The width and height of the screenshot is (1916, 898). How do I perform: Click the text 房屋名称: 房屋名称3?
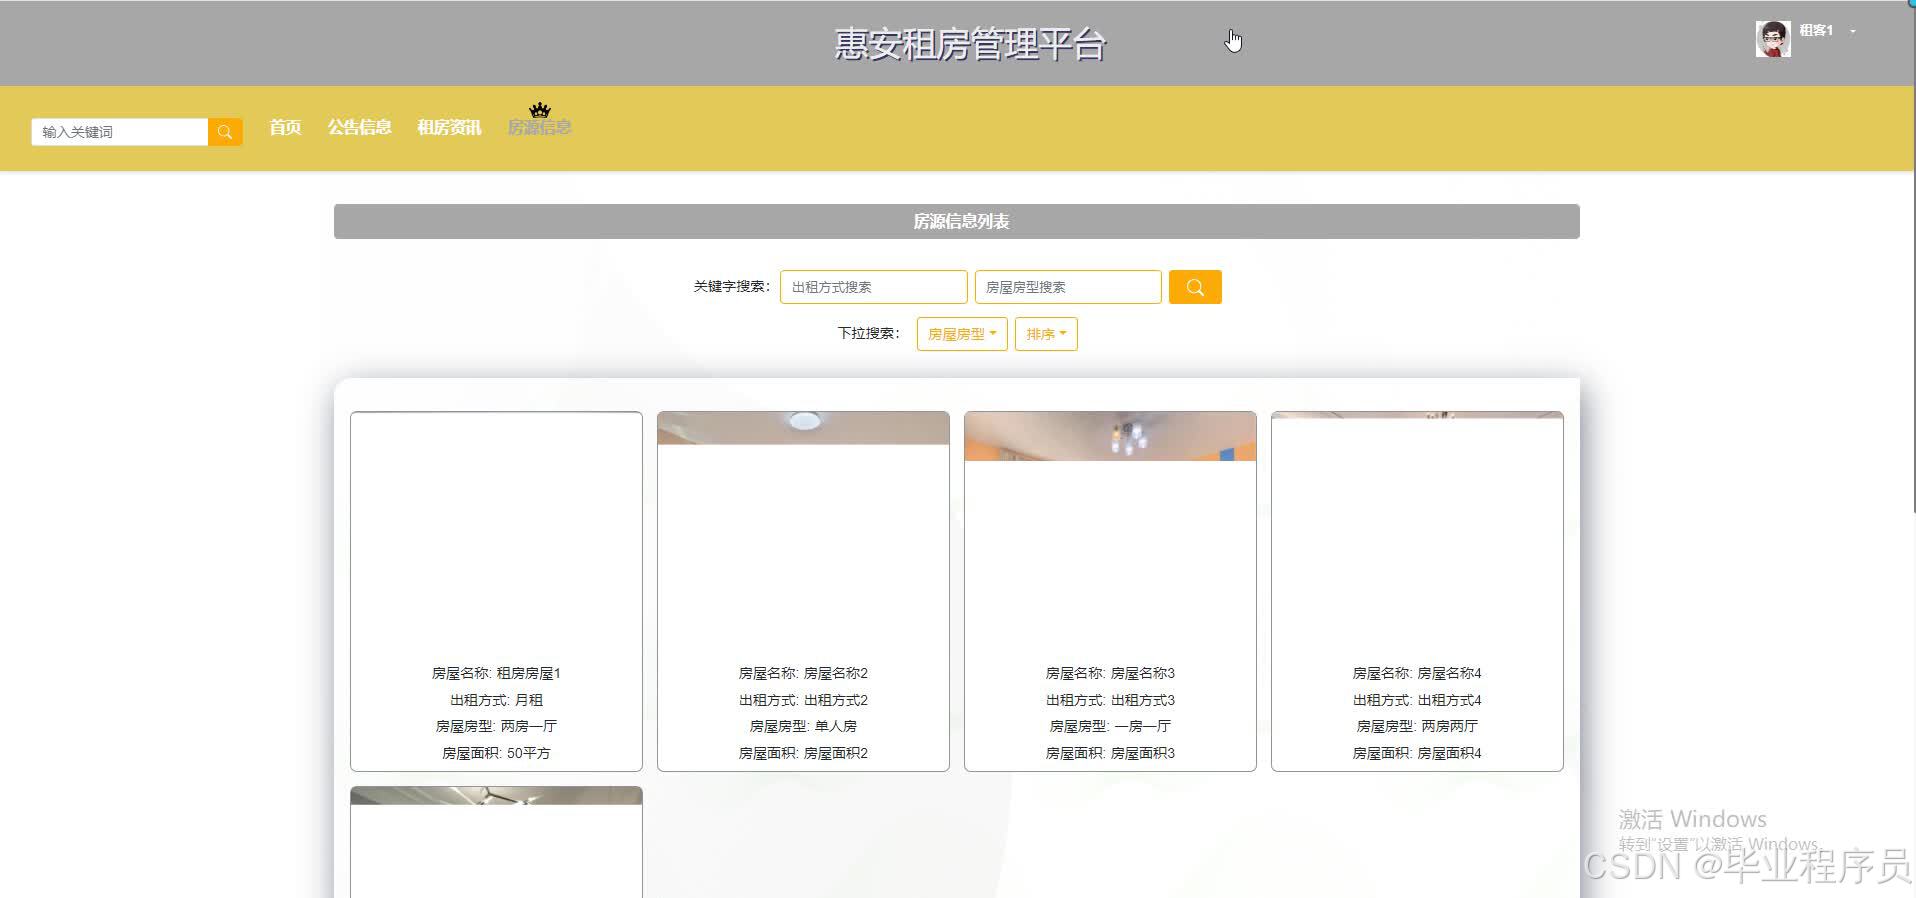[x=1110, y=673]
